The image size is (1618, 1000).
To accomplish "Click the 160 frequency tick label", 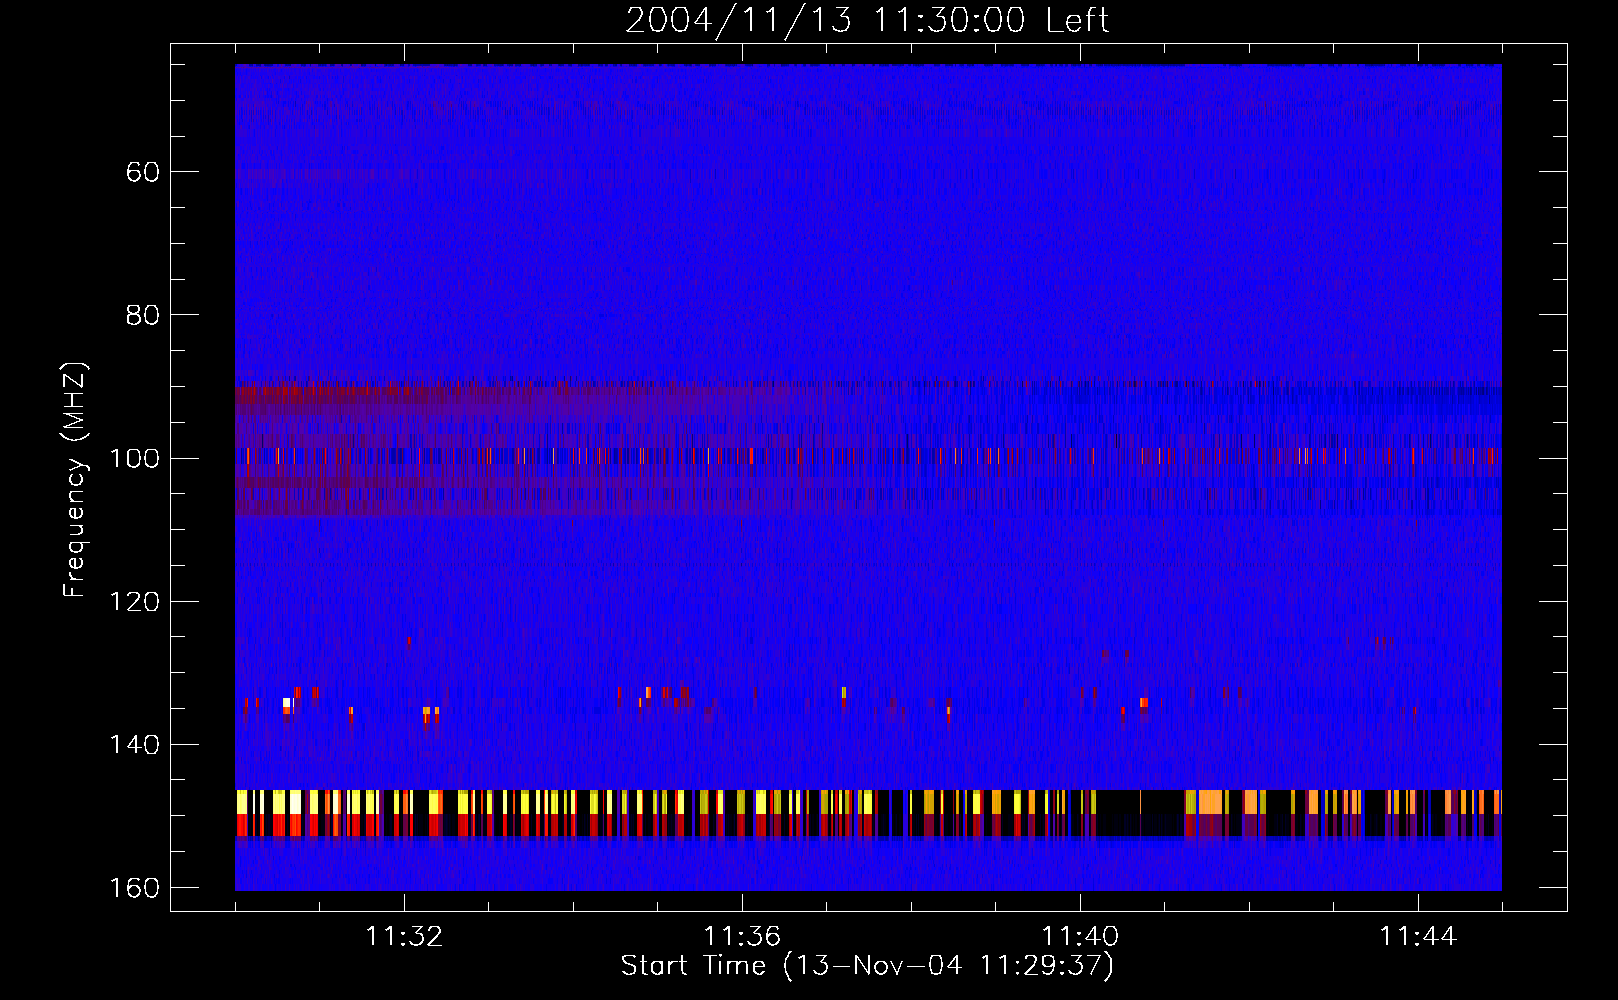I will [x=135, y=888].
